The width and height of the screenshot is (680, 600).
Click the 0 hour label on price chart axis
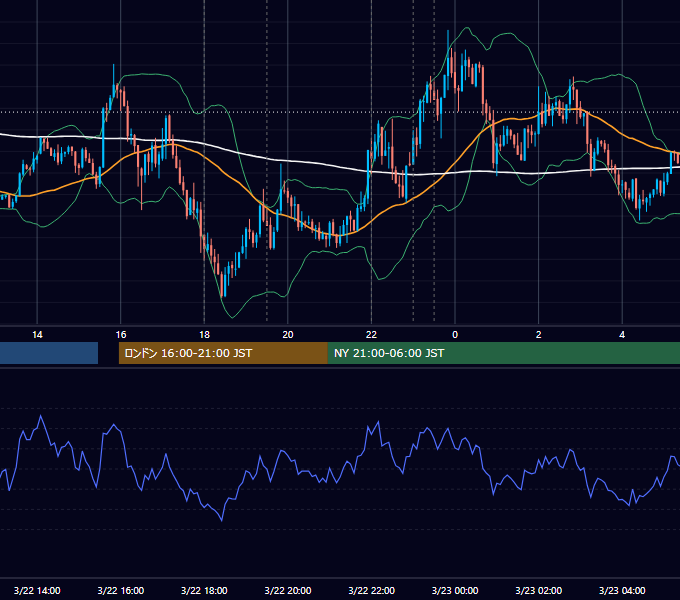455,335
